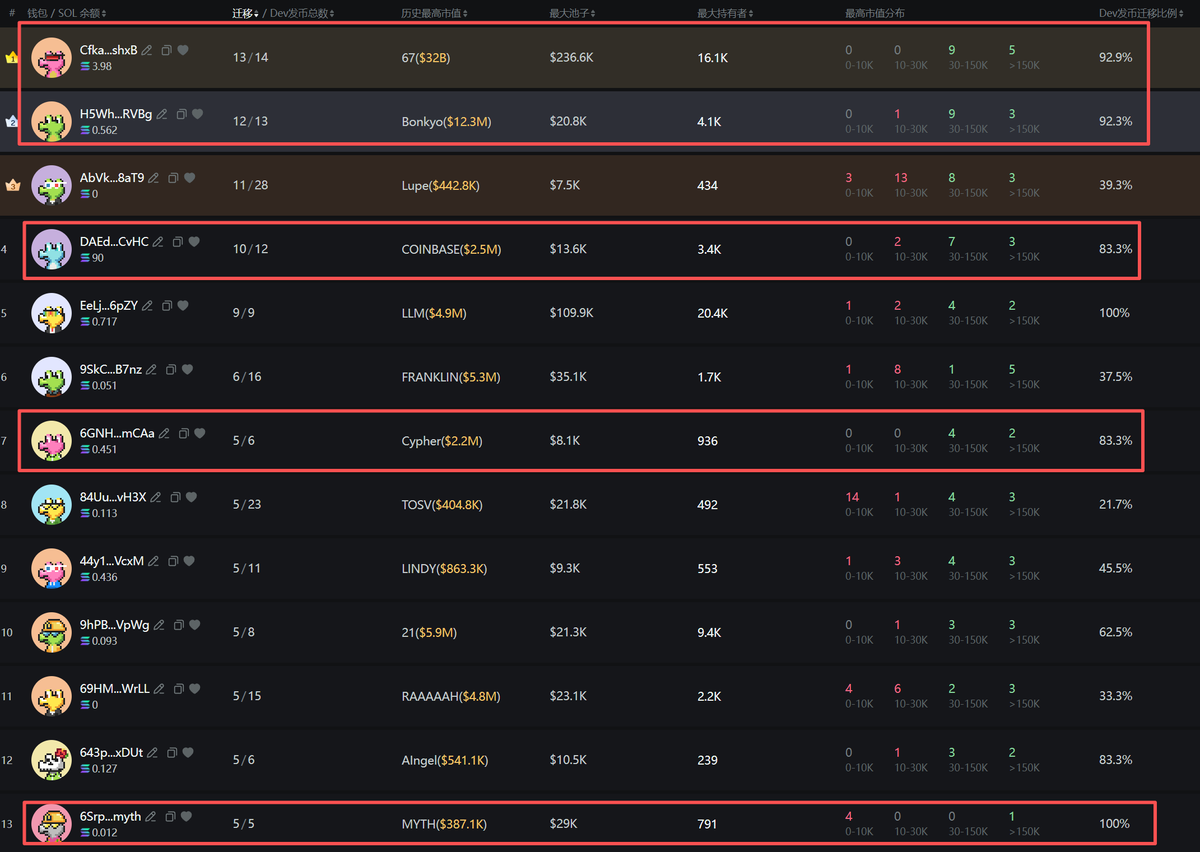The image size is (1200, 852).
Task: Select the 67($32B) token cell
Action: click(x=426, y=58)
